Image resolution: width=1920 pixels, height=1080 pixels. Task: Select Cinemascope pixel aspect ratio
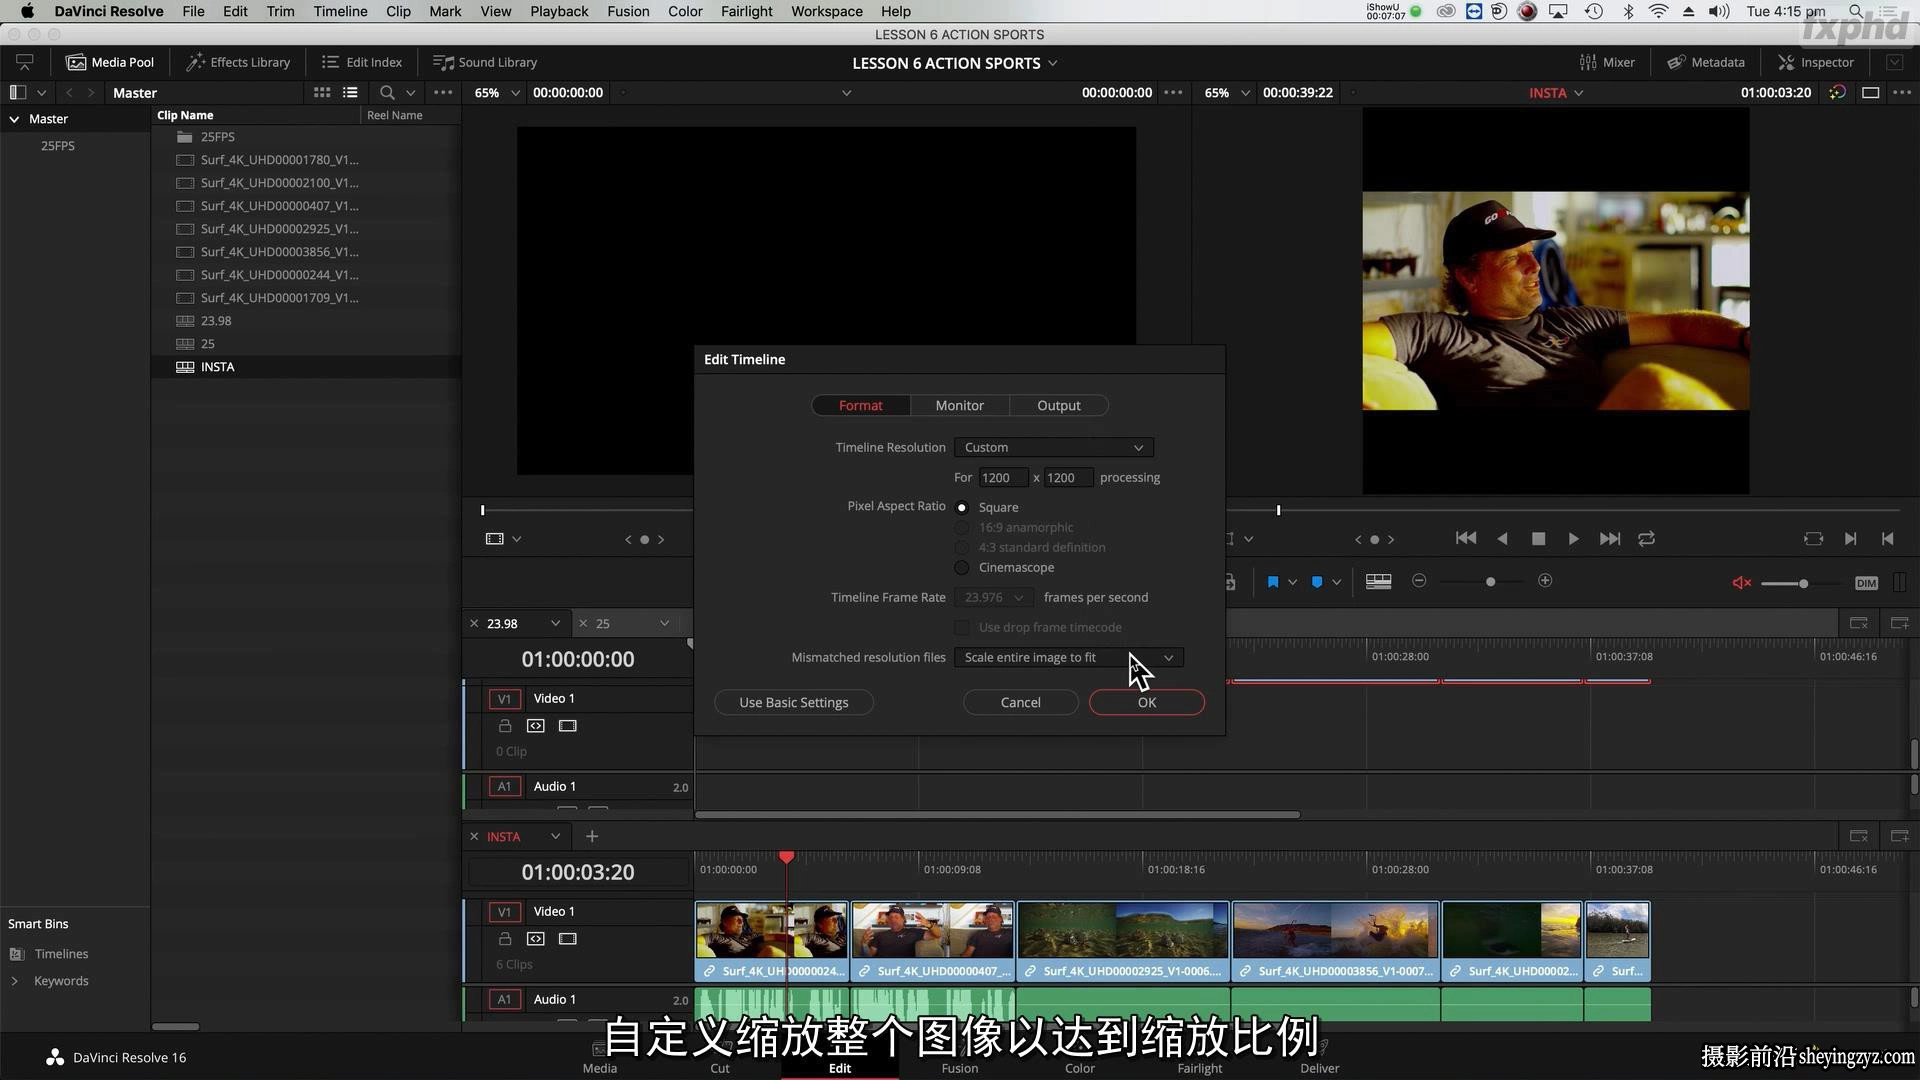tap(962, 568)
